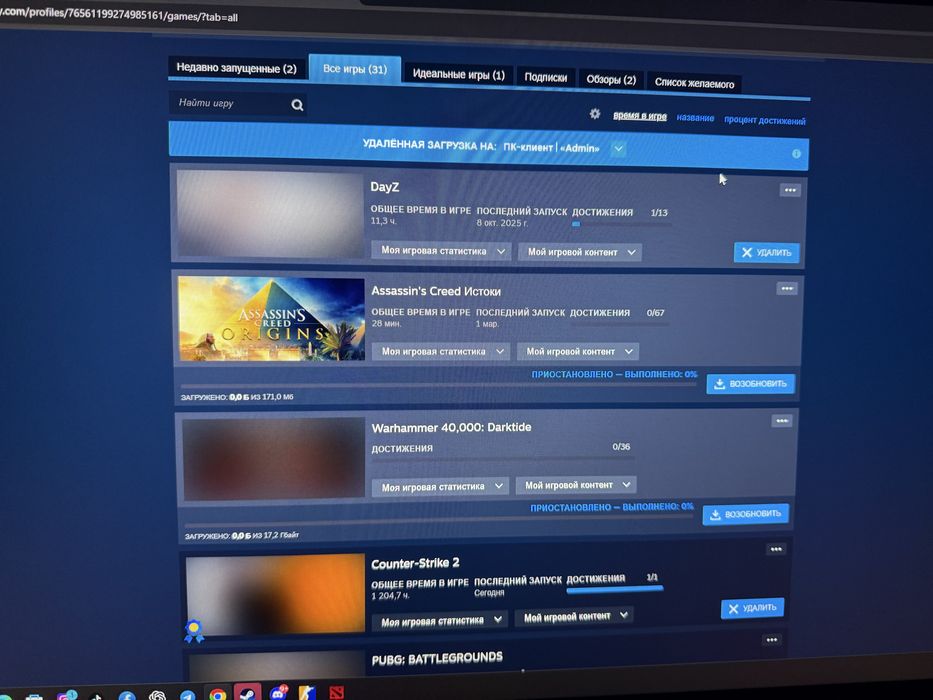The width and height of the screenshot is (933, 700).
Task: Open the three-dot menu for DayZ
Action: pos(790,190)
